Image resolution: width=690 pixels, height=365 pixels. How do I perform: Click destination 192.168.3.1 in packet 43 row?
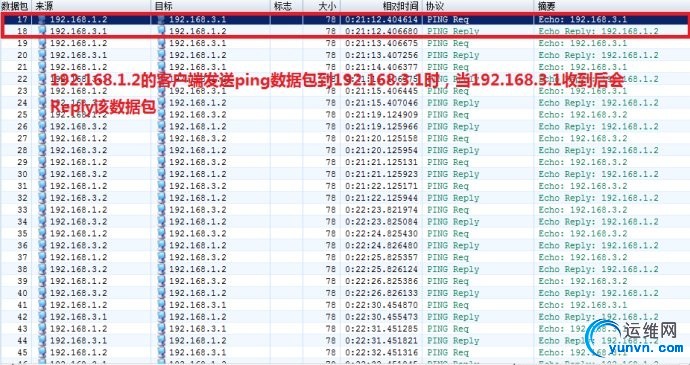tap(198, 328)
